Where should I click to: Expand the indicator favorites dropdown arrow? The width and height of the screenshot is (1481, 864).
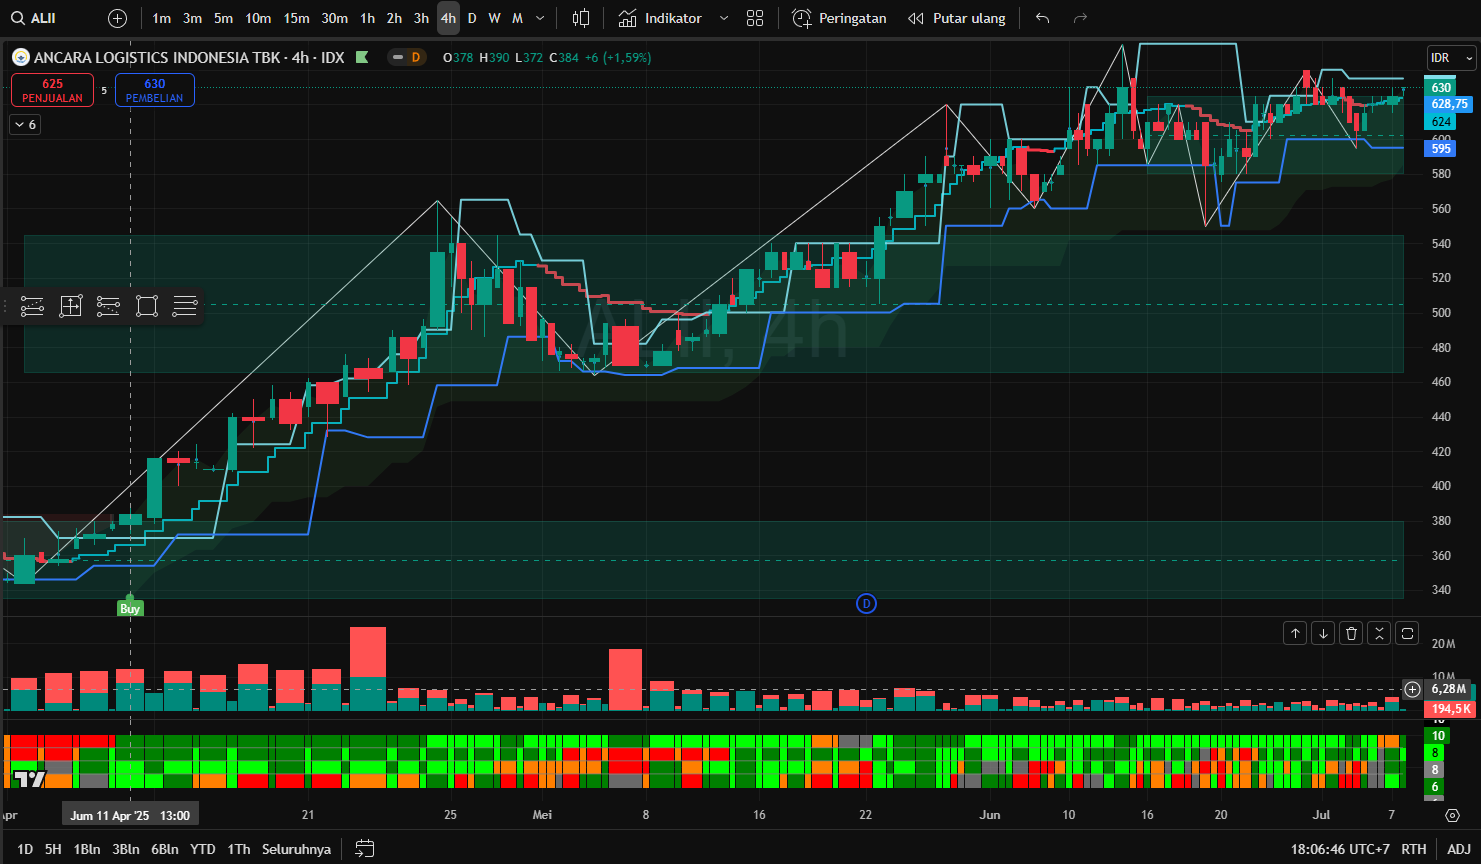click(724, 18)
